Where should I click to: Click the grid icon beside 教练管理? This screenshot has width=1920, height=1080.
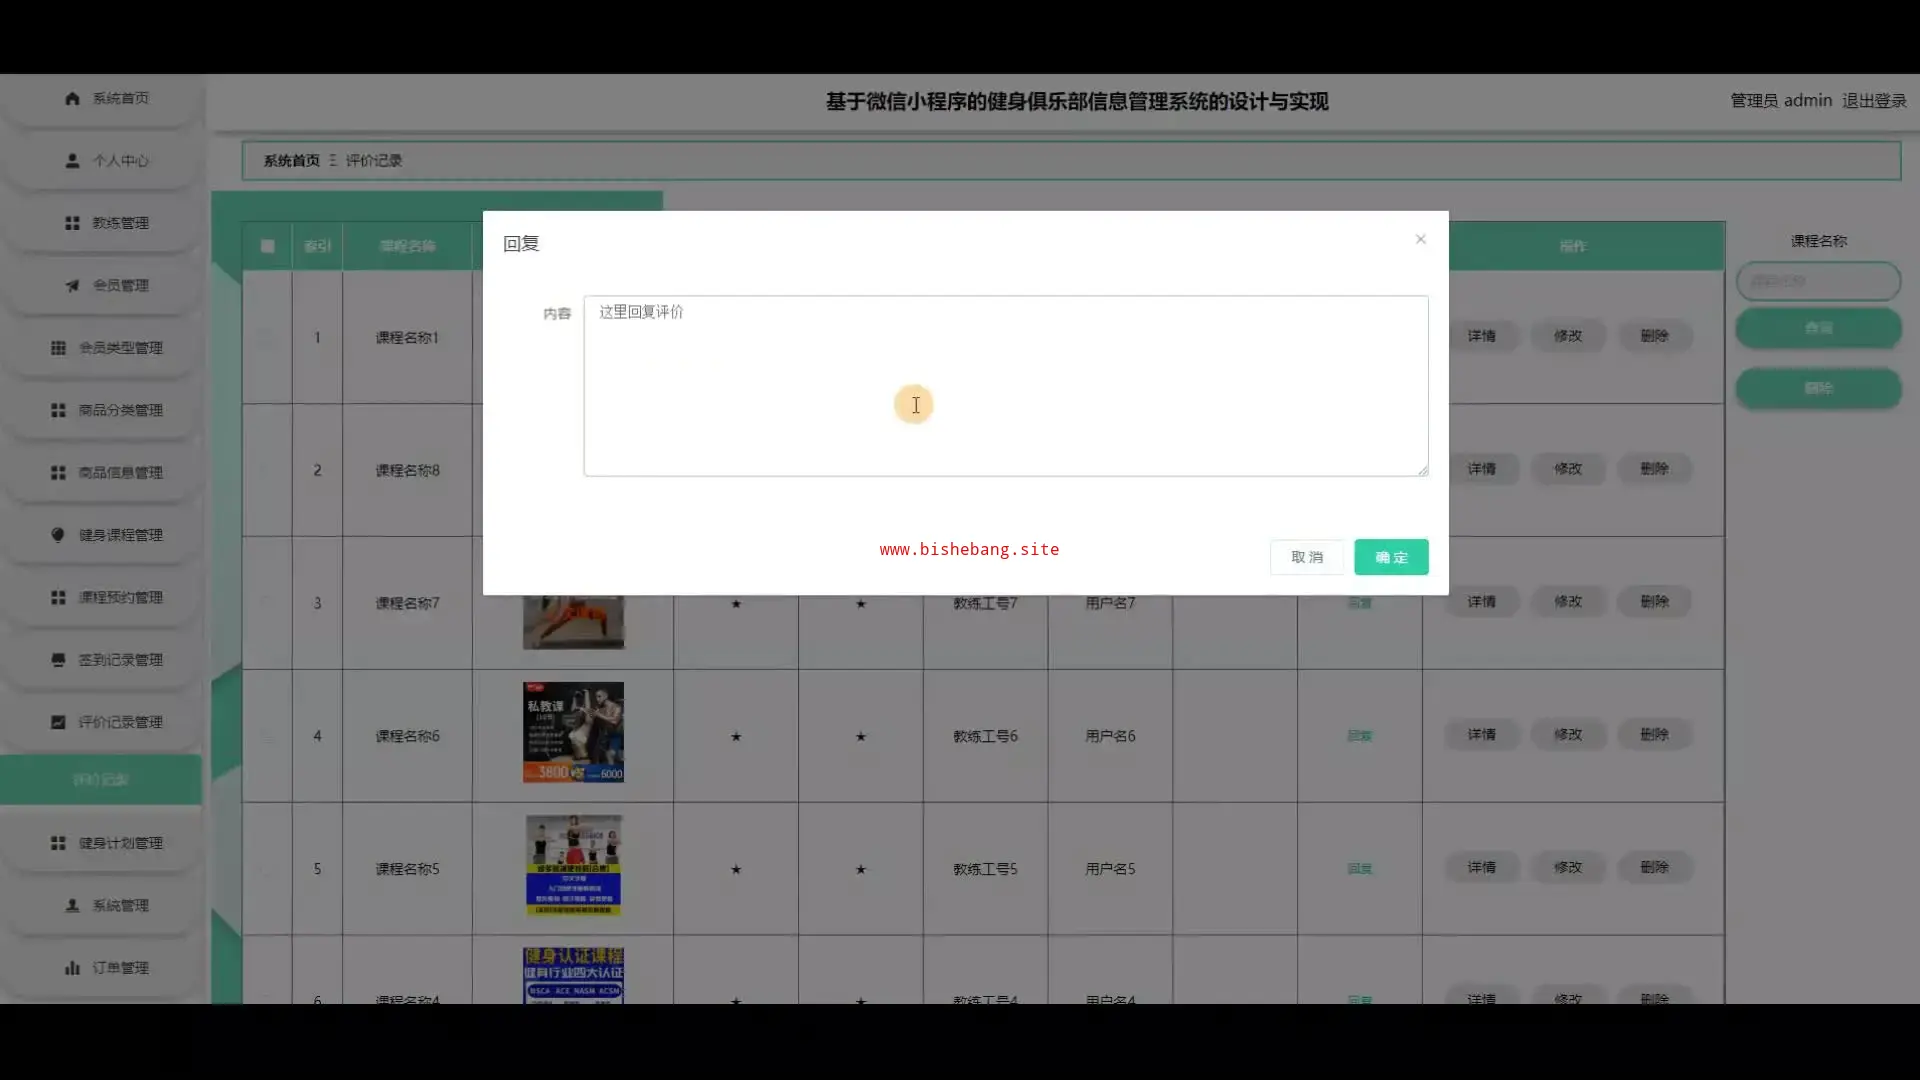[72, 223]
